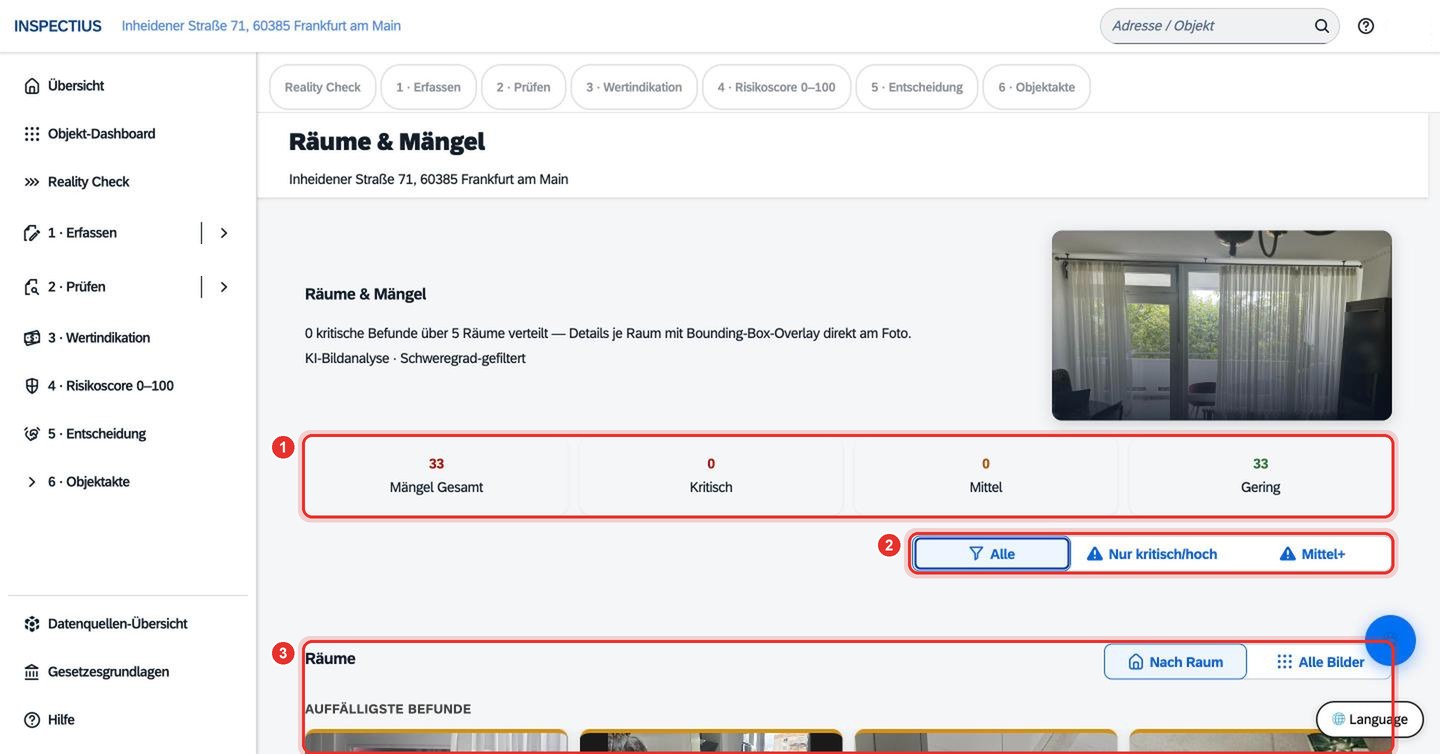1440x754 pixels.
Task: Select the Wertindikation money icon
Action: pos(32,338)
